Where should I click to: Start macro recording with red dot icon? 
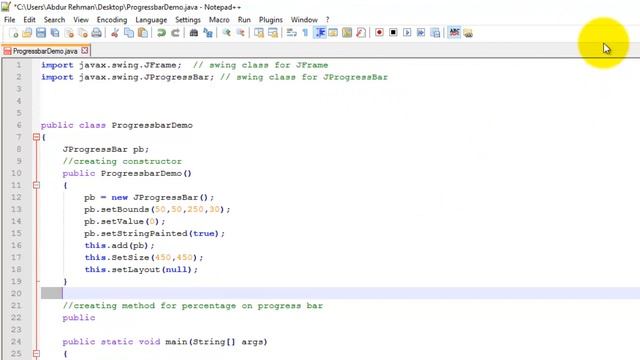(379, 33)
